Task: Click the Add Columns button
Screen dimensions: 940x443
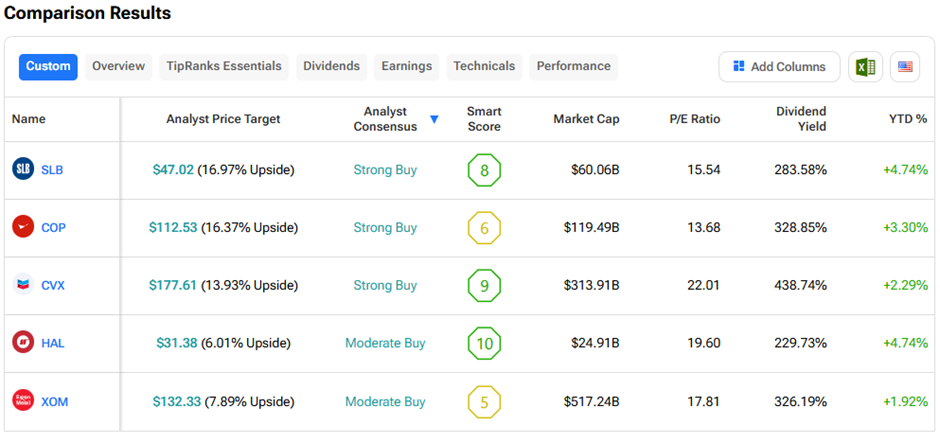Action: tap(779, 67)
